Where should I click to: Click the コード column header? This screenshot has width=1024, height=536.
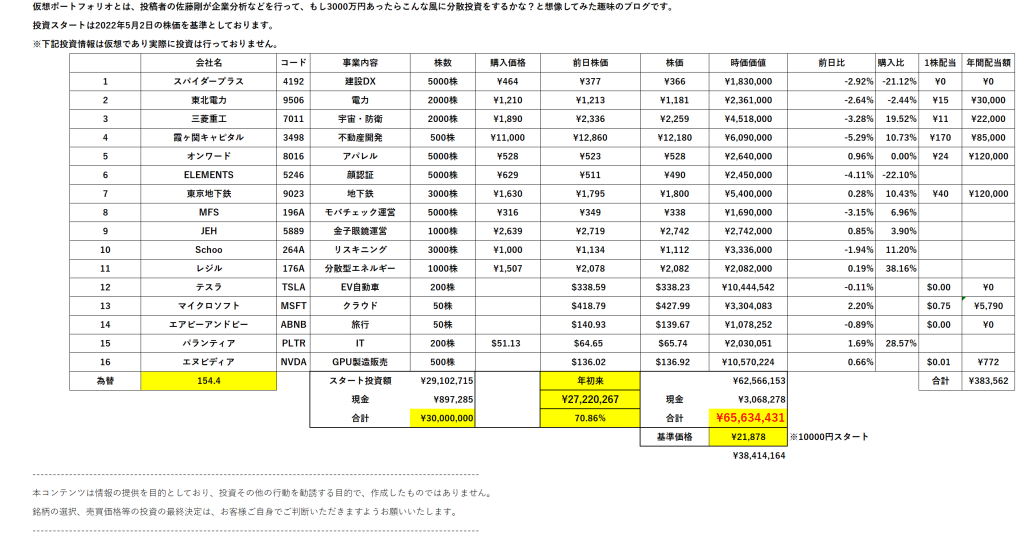tap(293, 63)
